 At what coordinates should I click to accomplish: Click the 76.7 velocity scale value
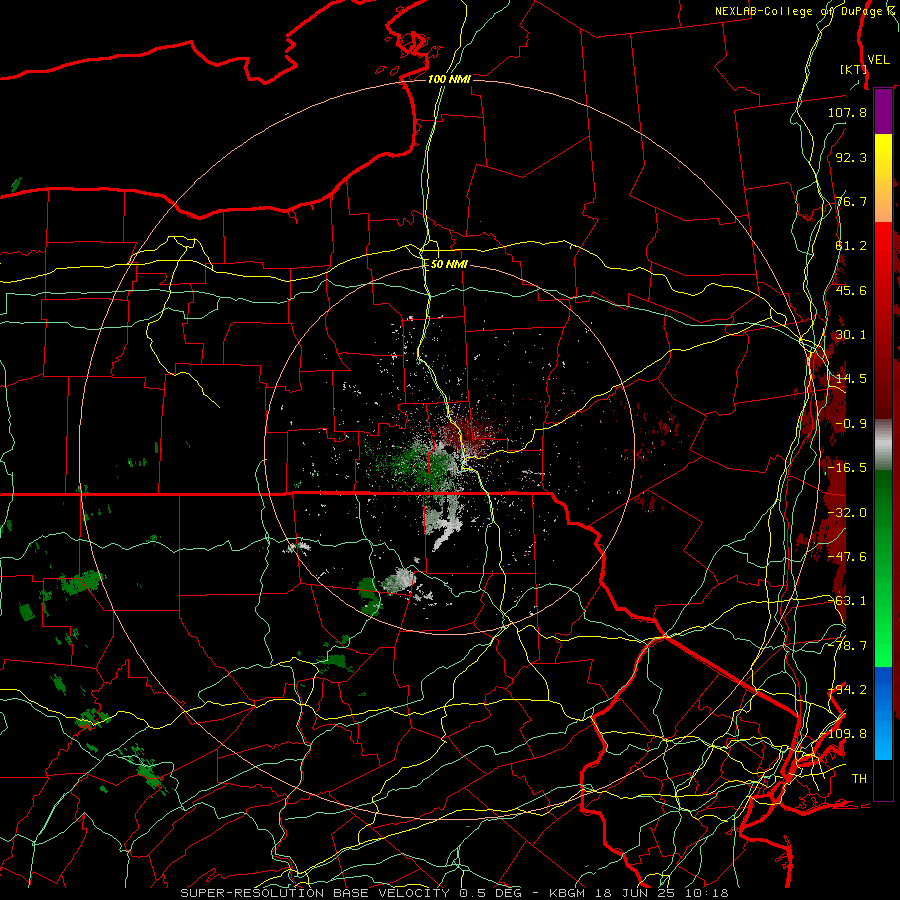(x=851, y=201)
